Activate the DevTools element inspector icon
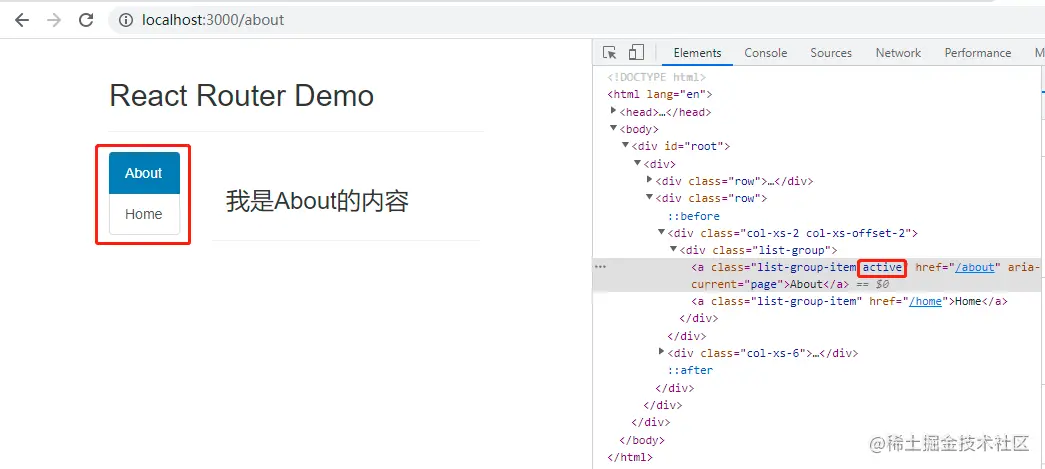This screenshot has height=469, width=1045. [x=609, y=53]
